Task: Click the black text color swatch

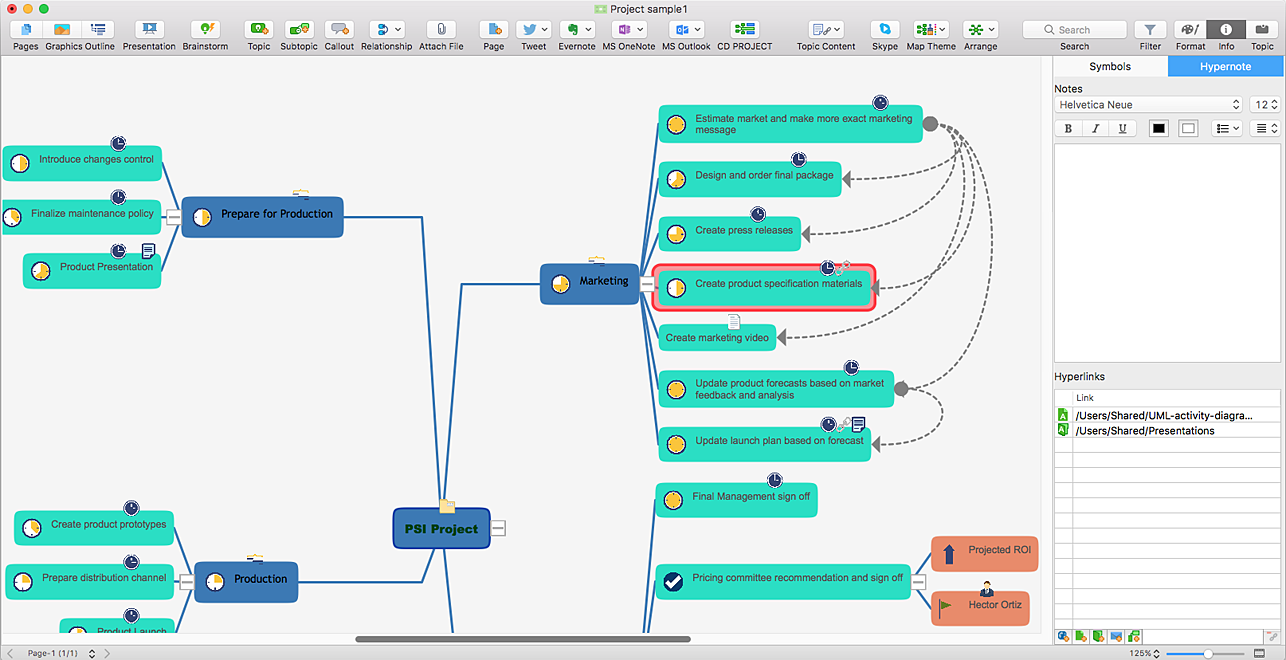Action: pyautogui.click(x=1159, y=128)
